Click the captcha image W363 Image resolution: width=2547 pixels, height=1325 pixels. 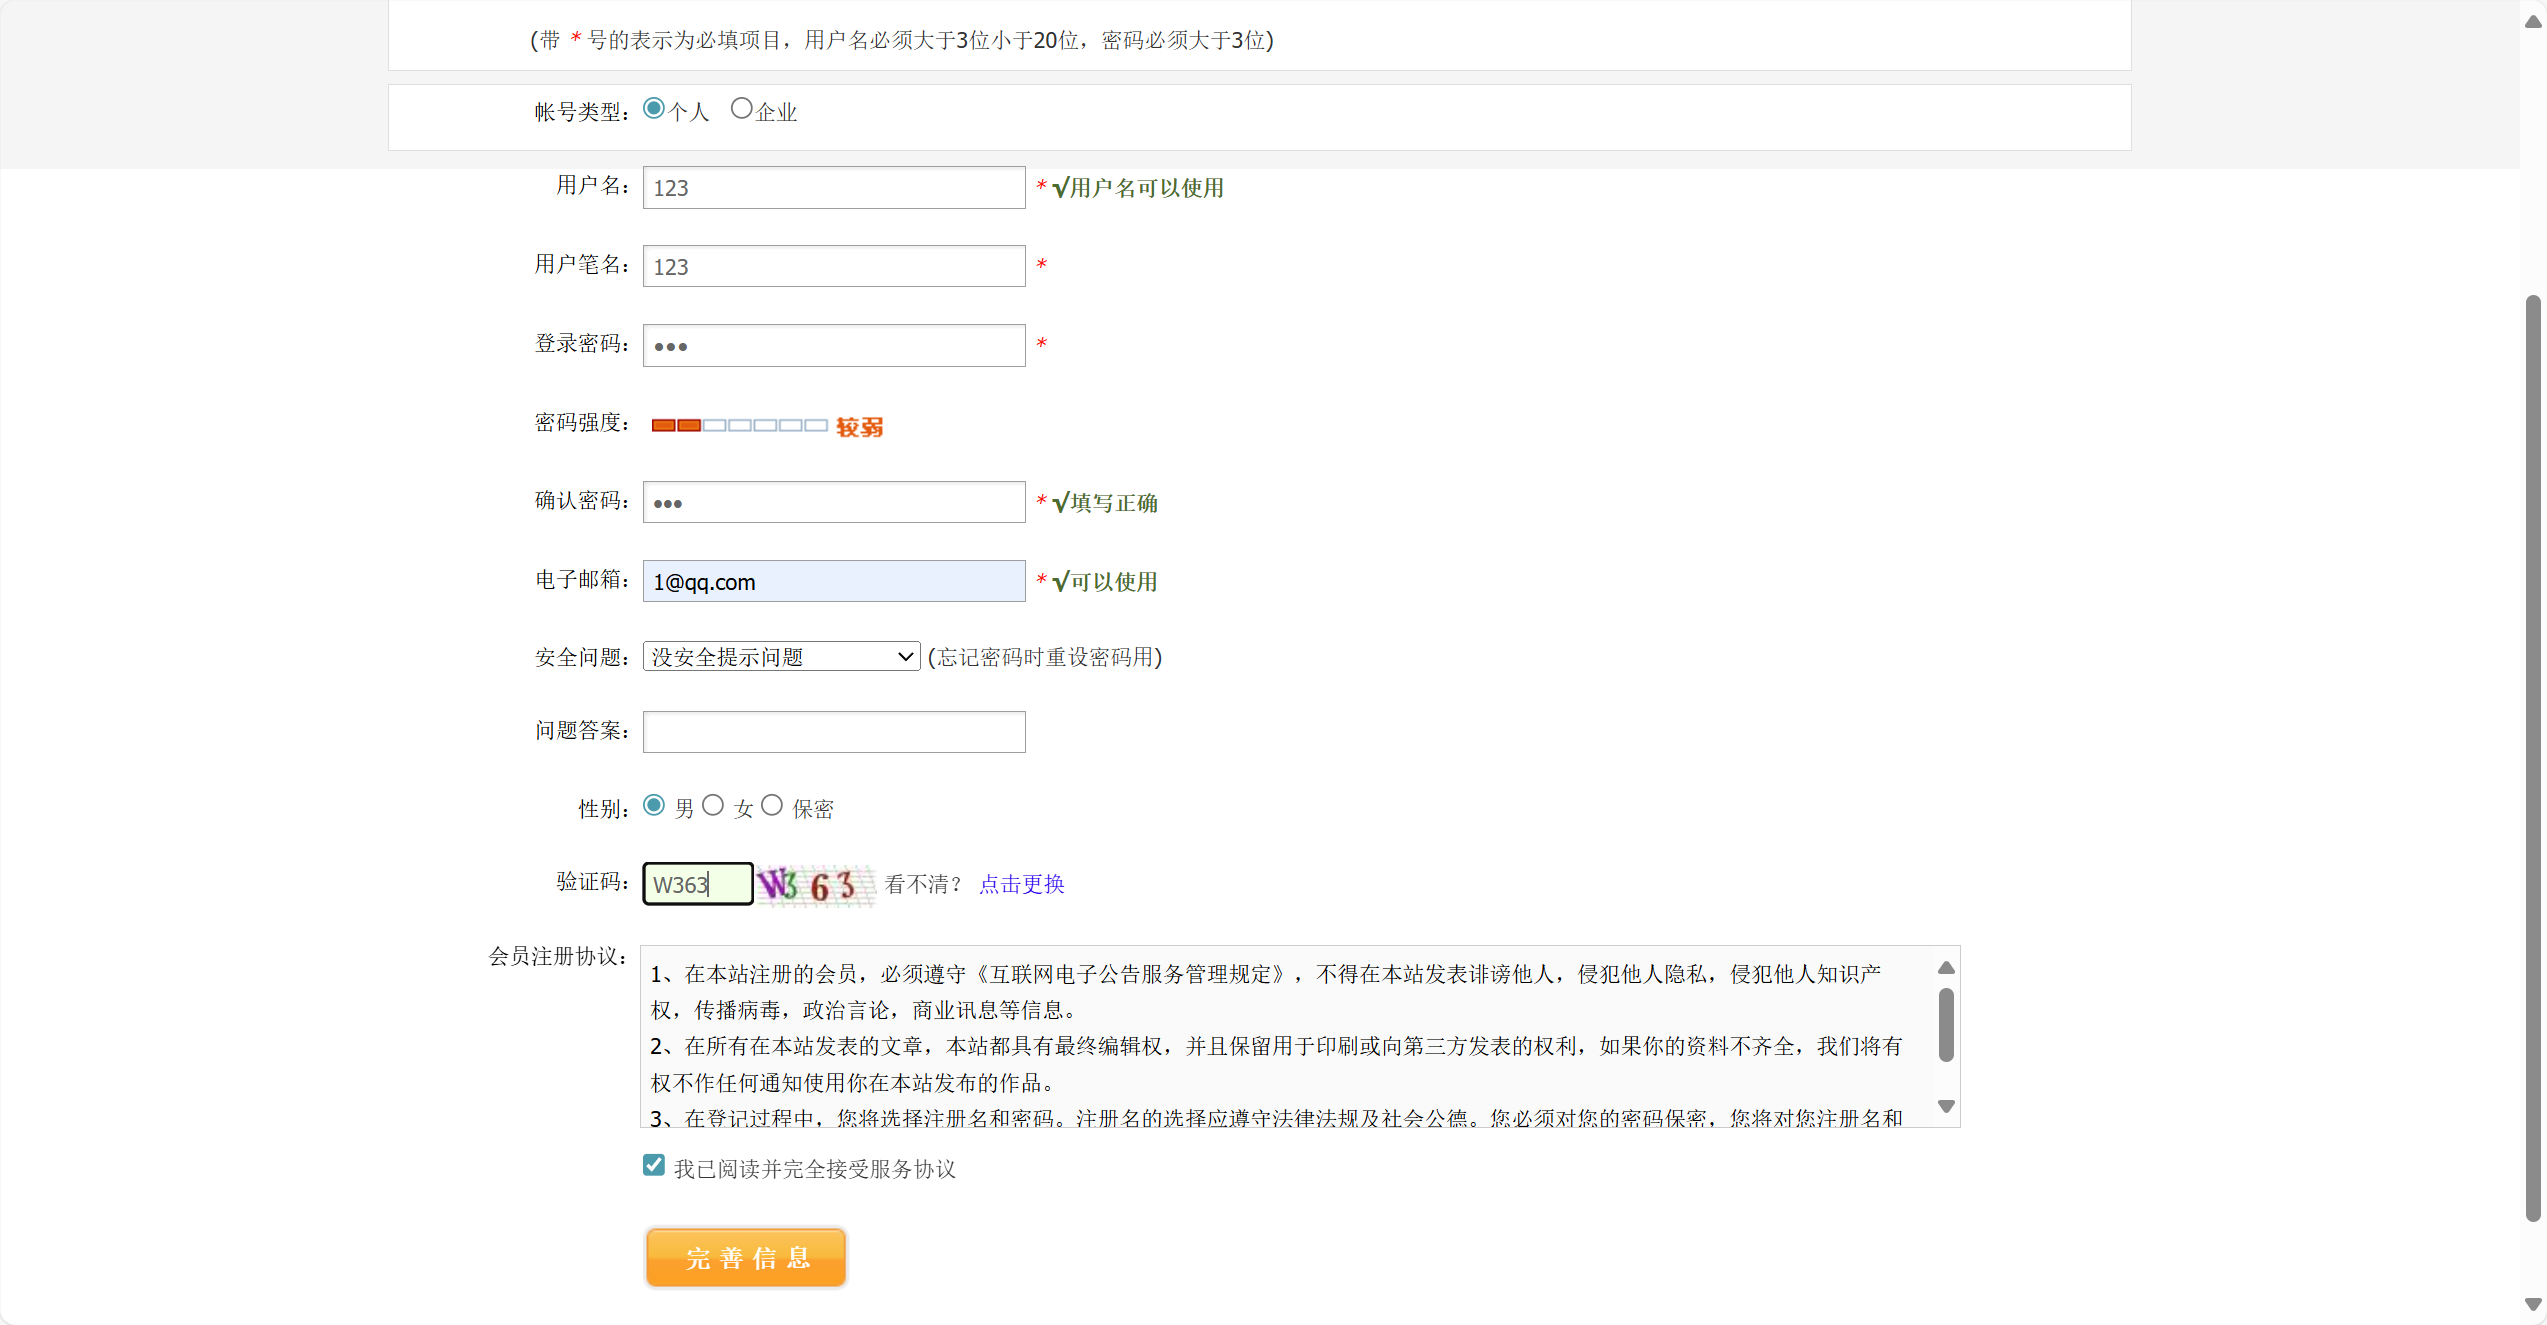[x=814, y=885]
